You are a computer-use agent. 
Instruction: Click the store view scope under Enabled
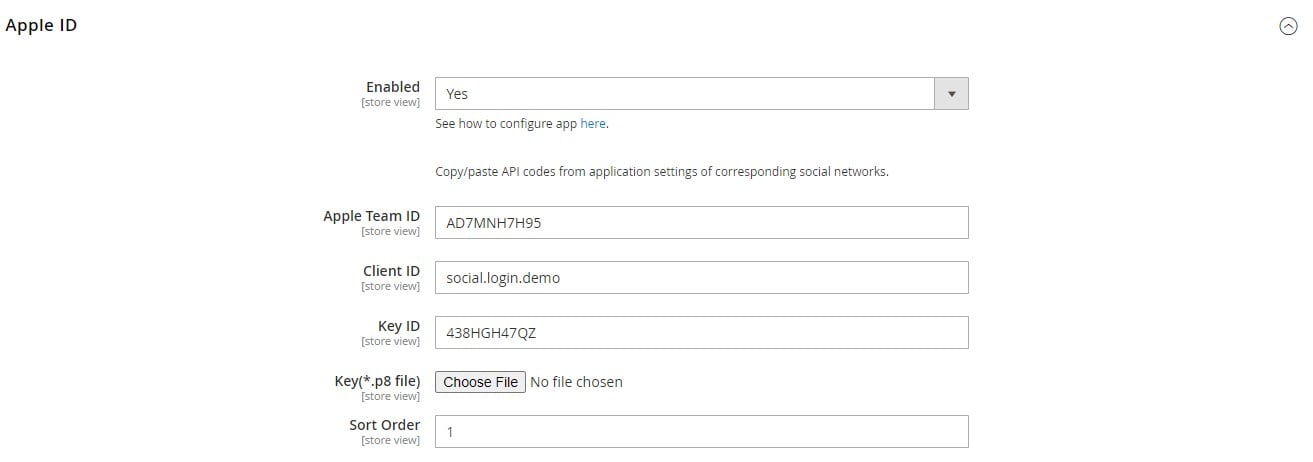[390, 102]
